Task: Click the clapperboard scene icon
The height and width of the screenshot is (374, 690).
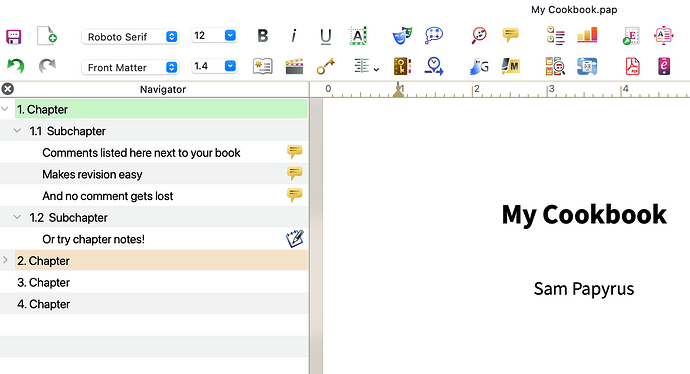Action: (294, 67)
